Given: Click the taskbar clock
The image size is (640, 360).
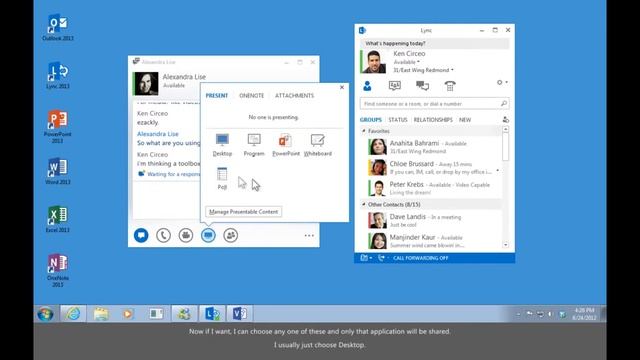Looking at the screenshot, I should (584, 314).
